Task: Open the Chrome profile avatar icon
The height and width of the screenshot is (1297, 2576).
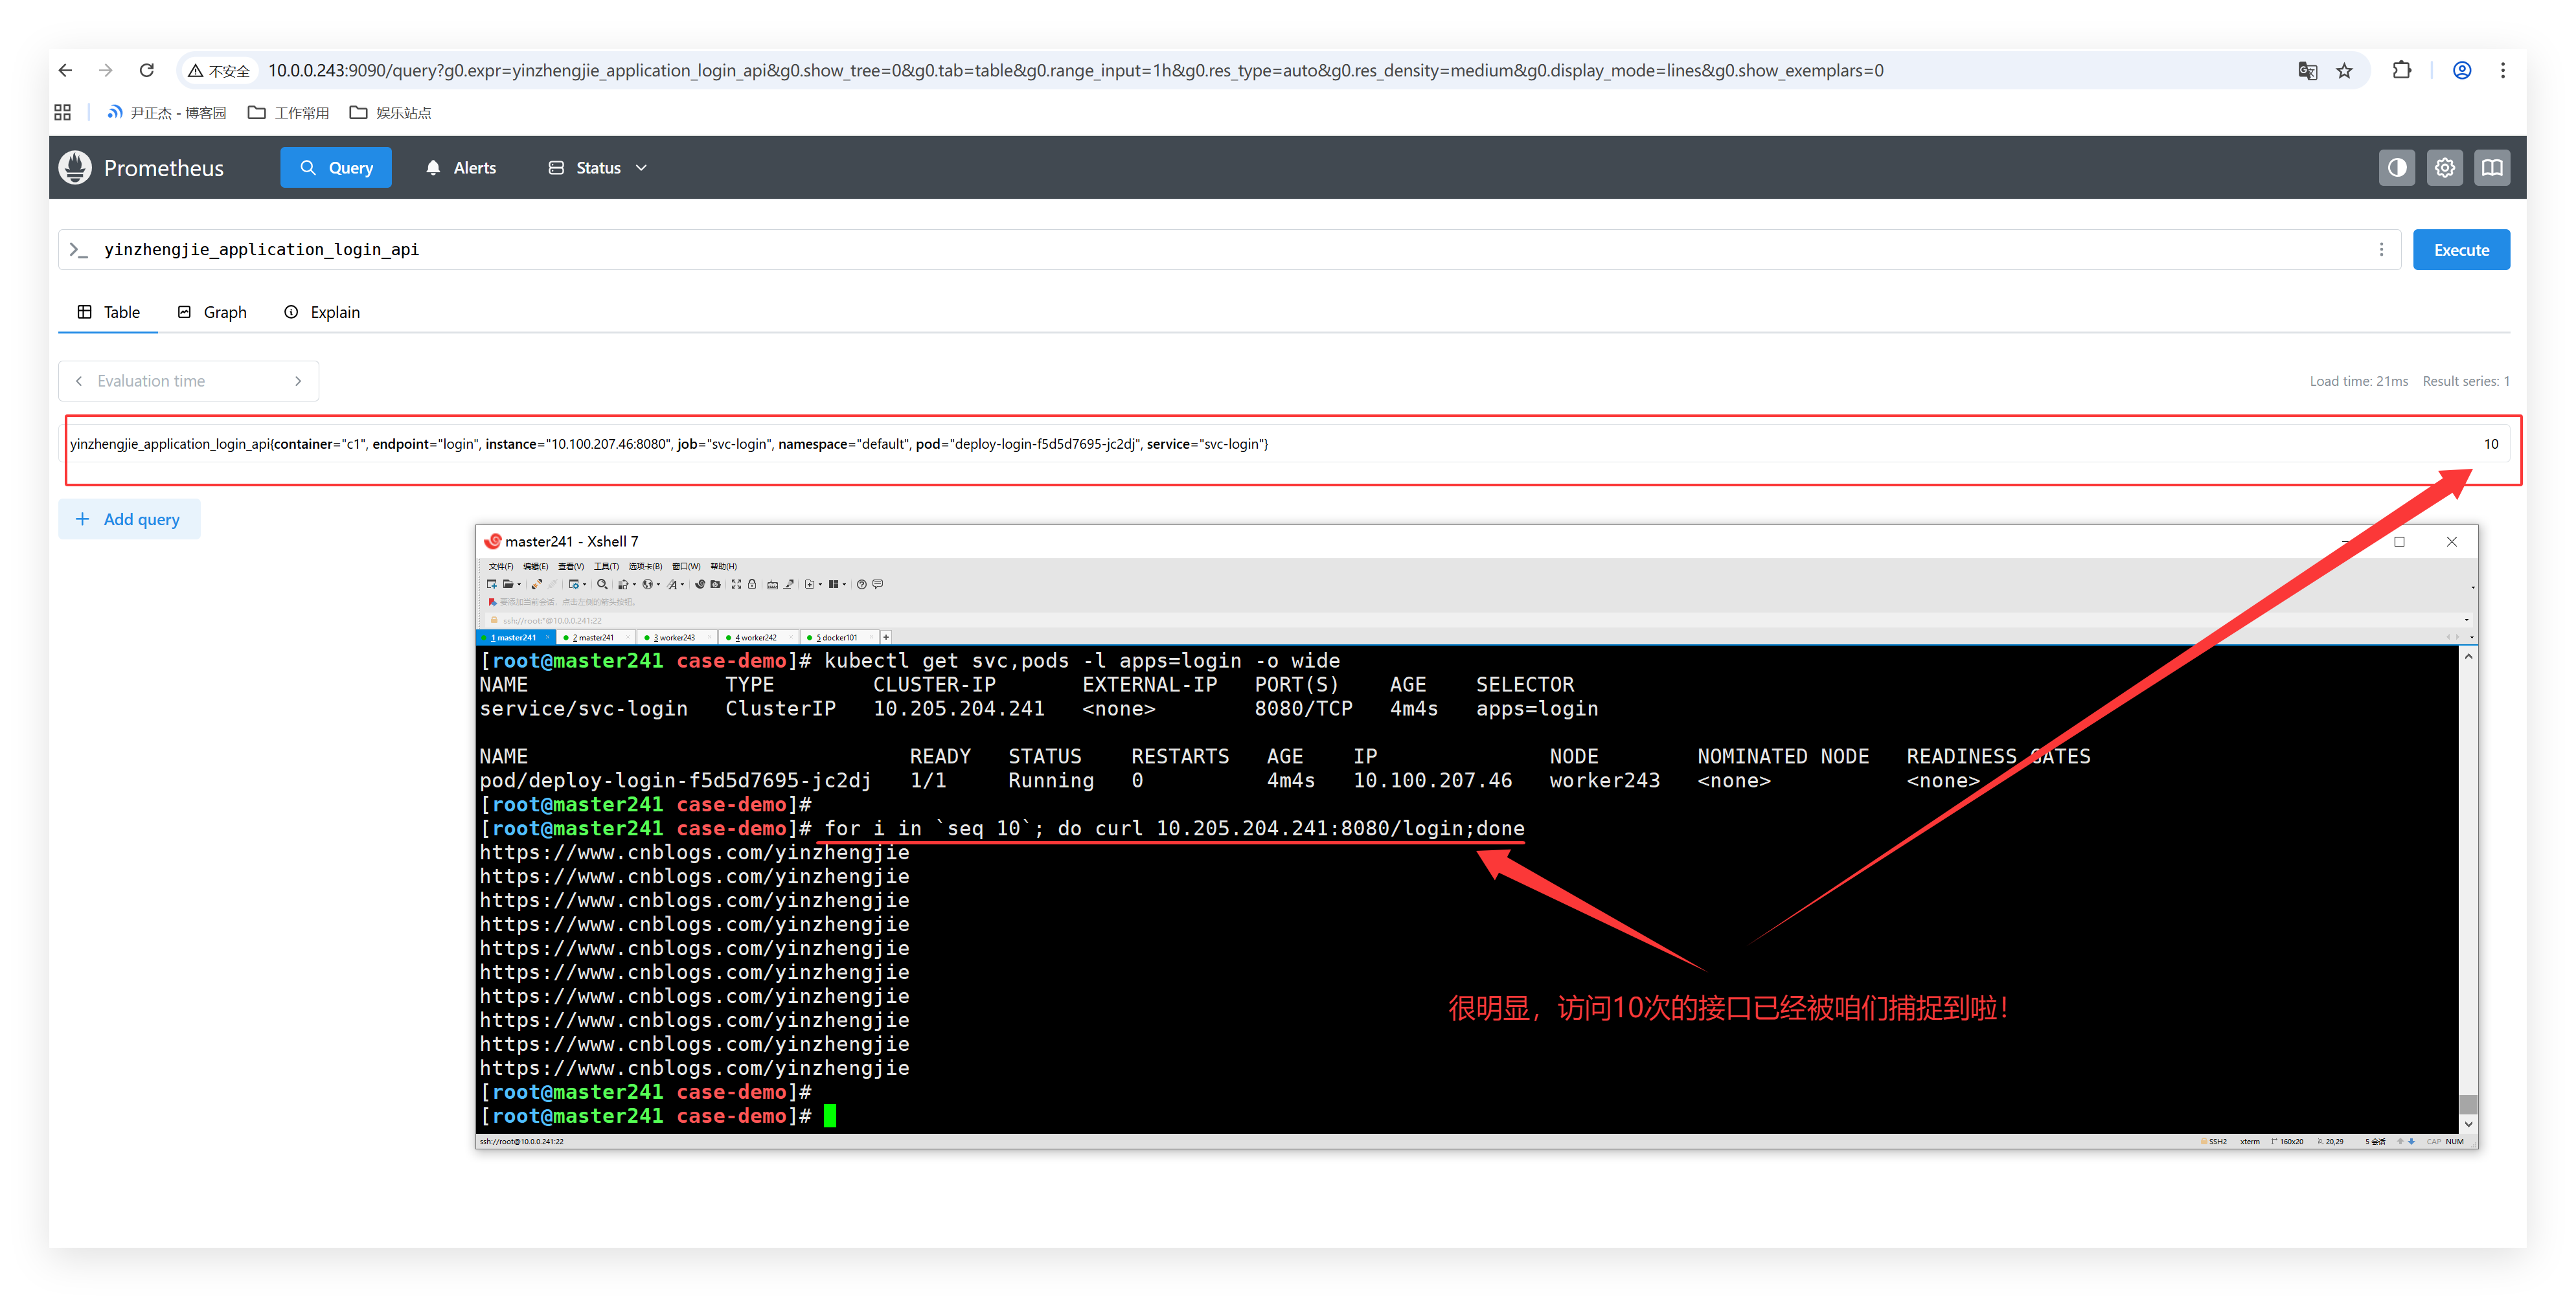Action: pyautogui.click(x=2463, y=71)
